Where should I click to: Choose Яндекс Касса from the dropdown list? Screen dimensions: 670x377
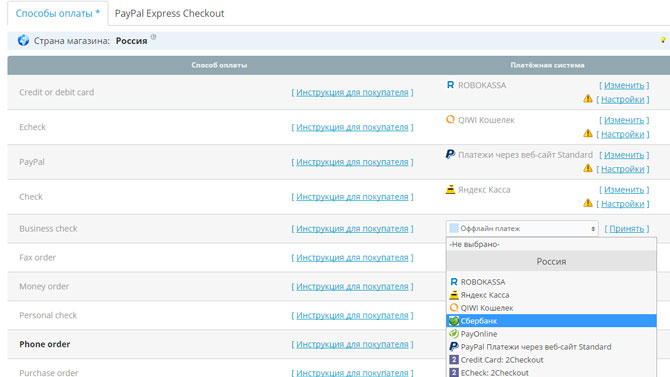click(x=551, y=295)
